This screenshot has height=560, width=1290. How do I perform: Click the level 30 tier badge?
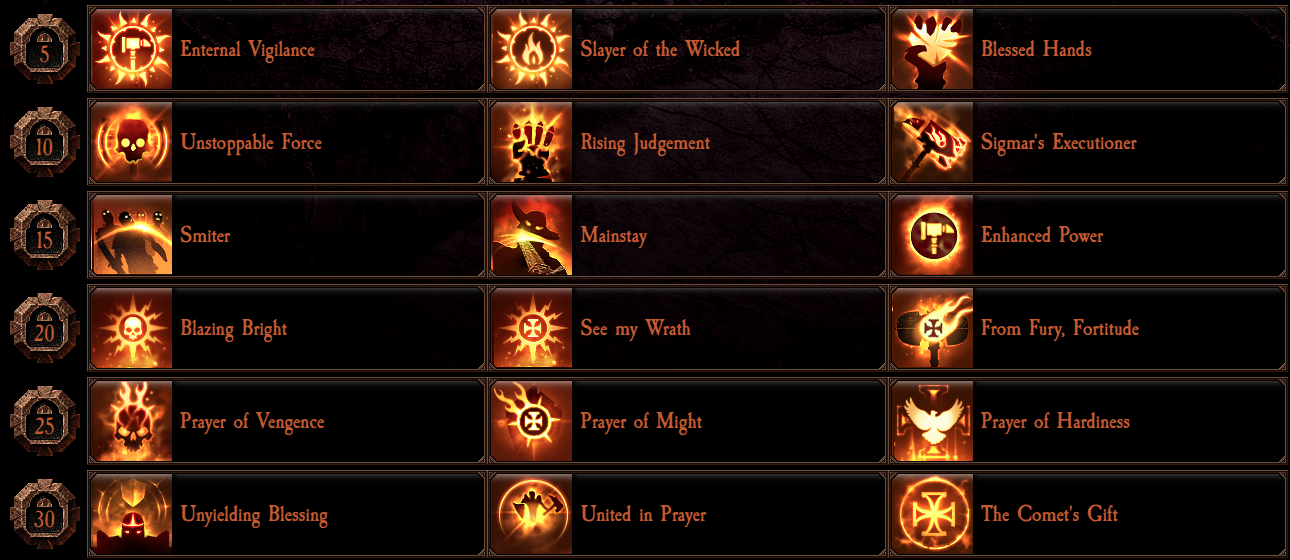[x=45, y=514]
